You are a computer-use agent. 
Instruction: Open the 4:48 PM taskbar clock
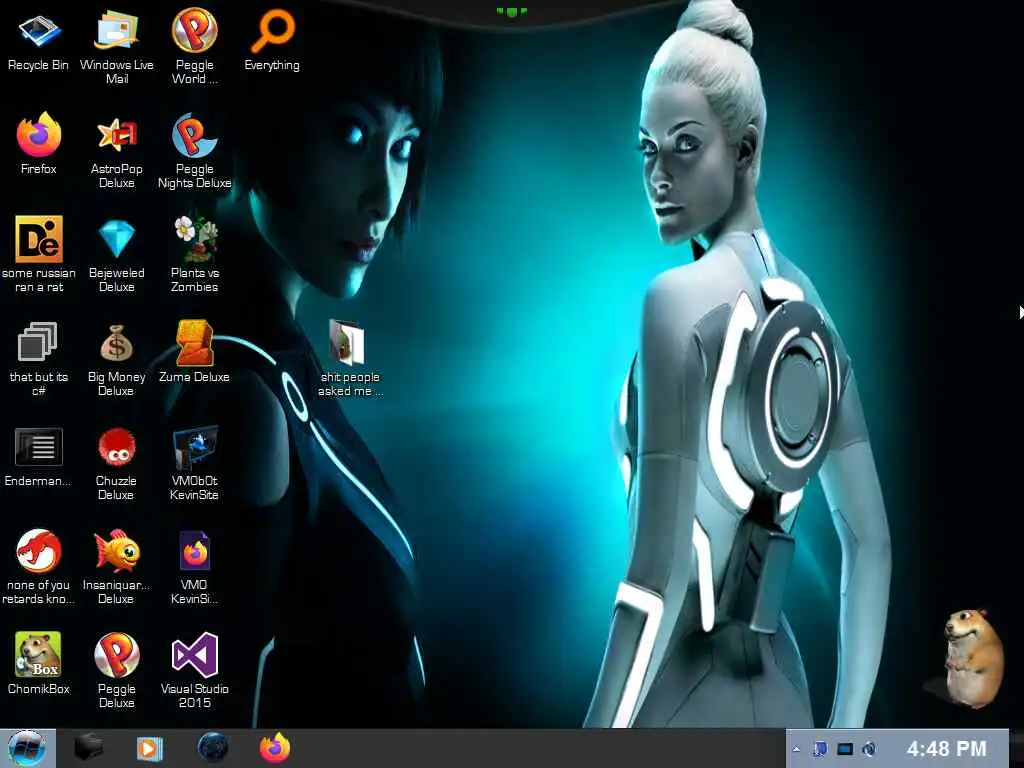point(946,748)
